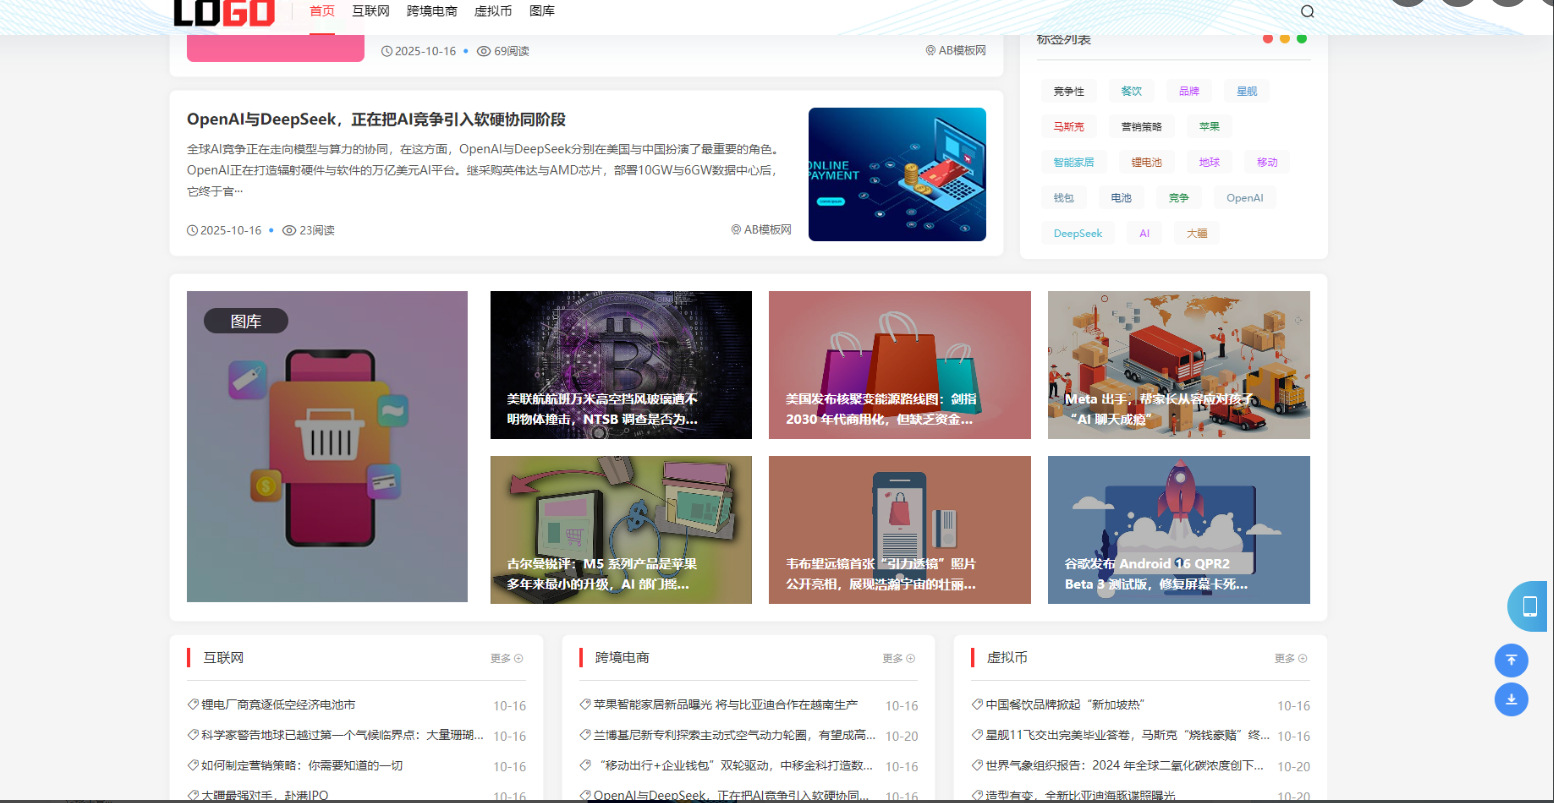The width and height of the screenshot is (1554, 803).
Task: Click the blue back-to-top arrow button
Action: 1511,660
